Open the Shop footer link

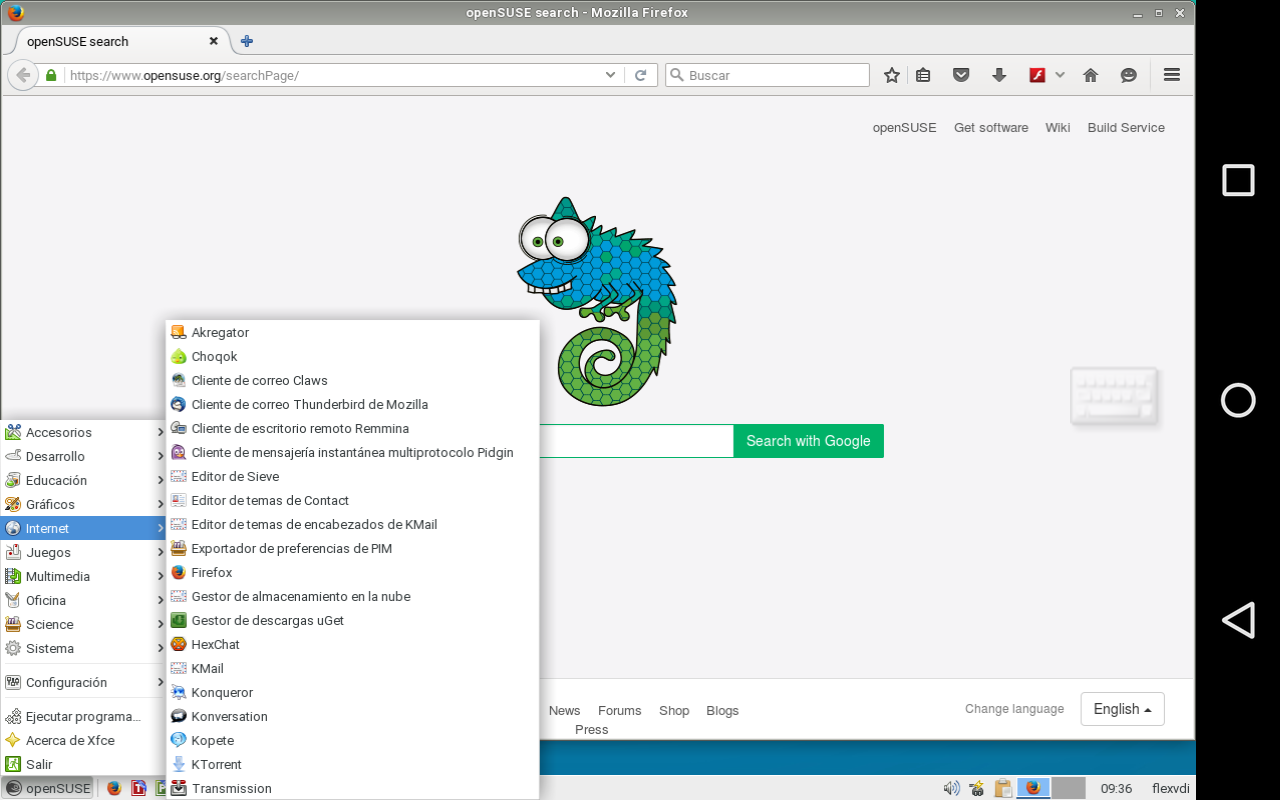pos(674,710)
